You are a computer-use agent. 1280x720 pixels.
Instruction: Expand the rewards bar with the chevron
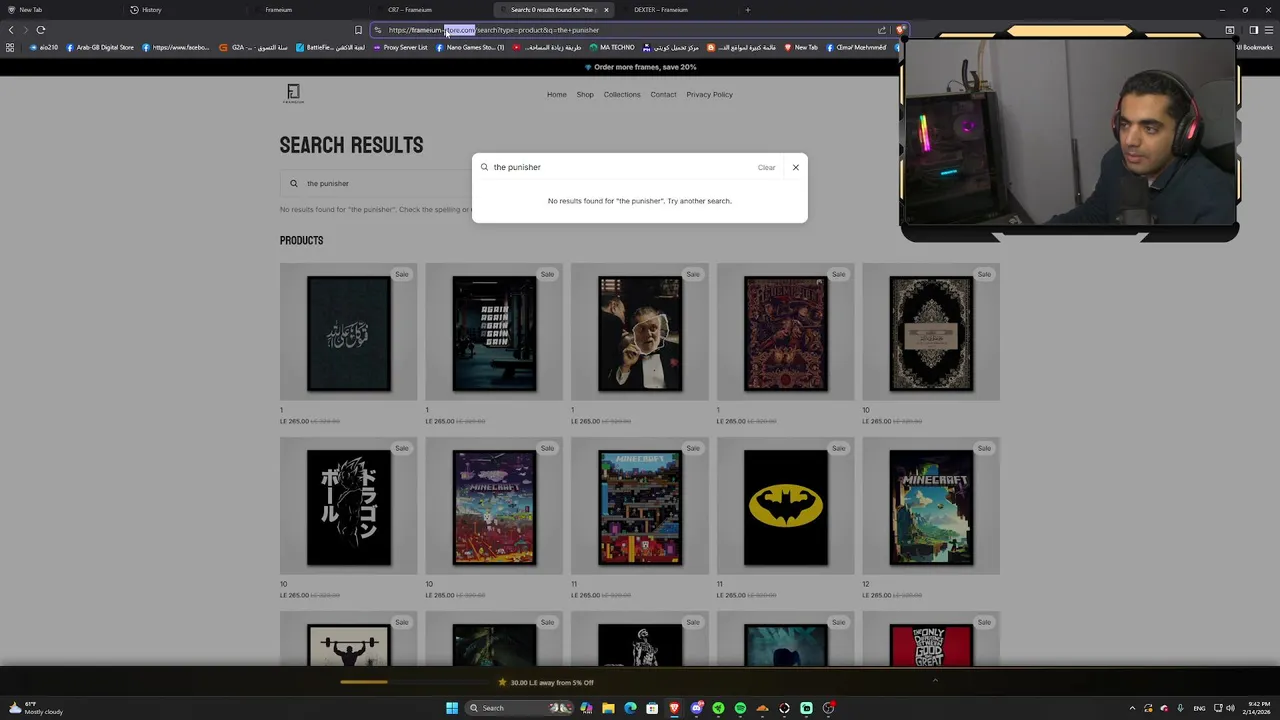click(x=935, y=681)
